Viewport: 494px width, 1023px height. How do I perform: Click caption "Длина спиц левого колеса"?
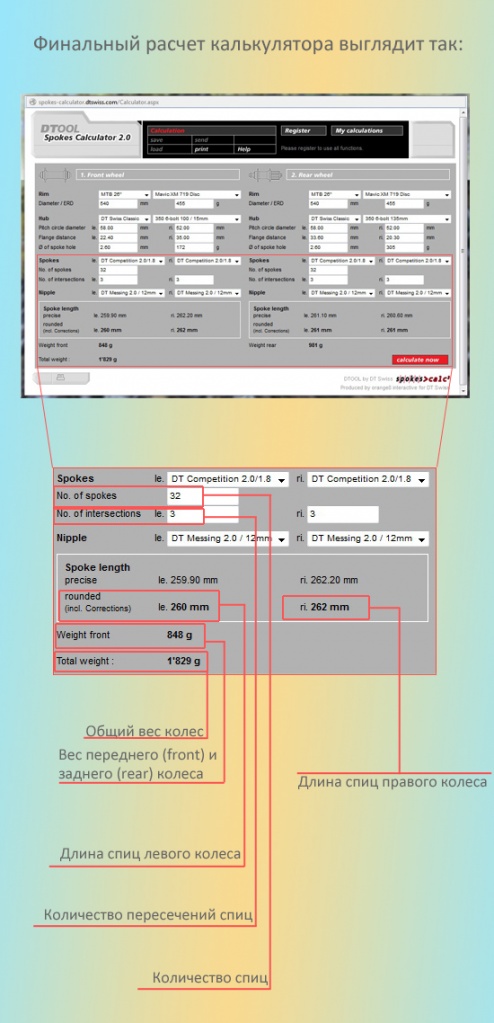coord(150,853)
